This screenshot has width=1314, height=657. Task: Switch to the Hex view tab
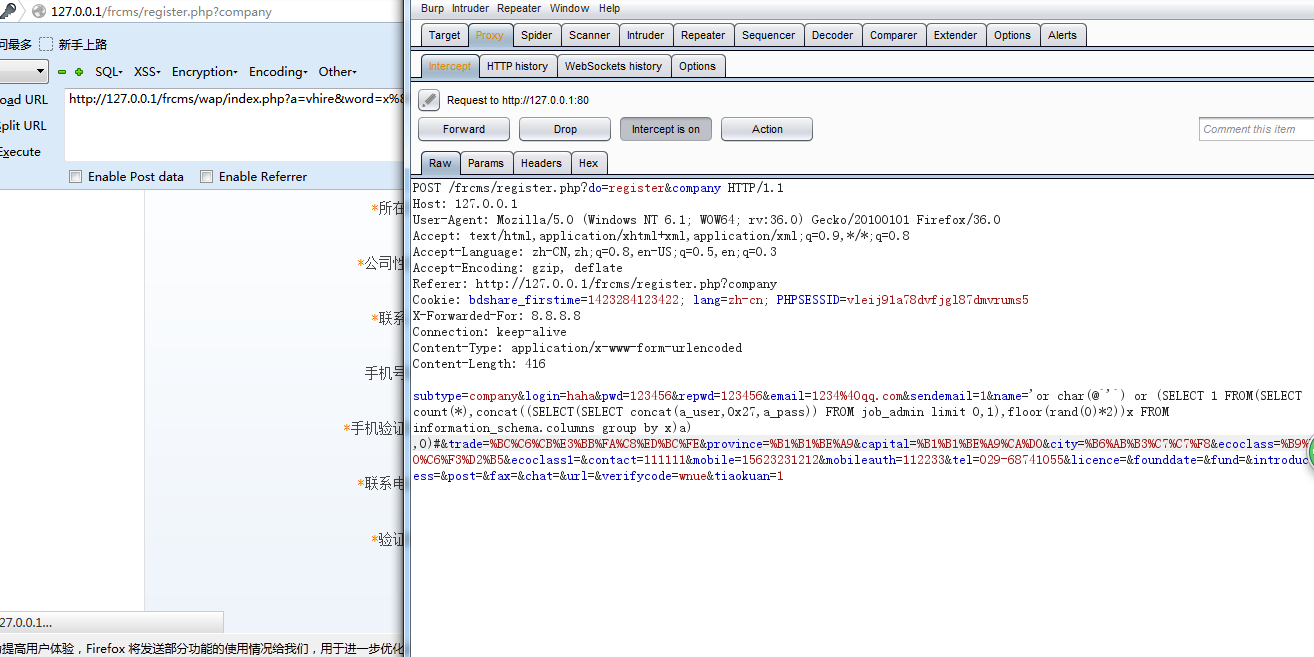coord(589,163)
